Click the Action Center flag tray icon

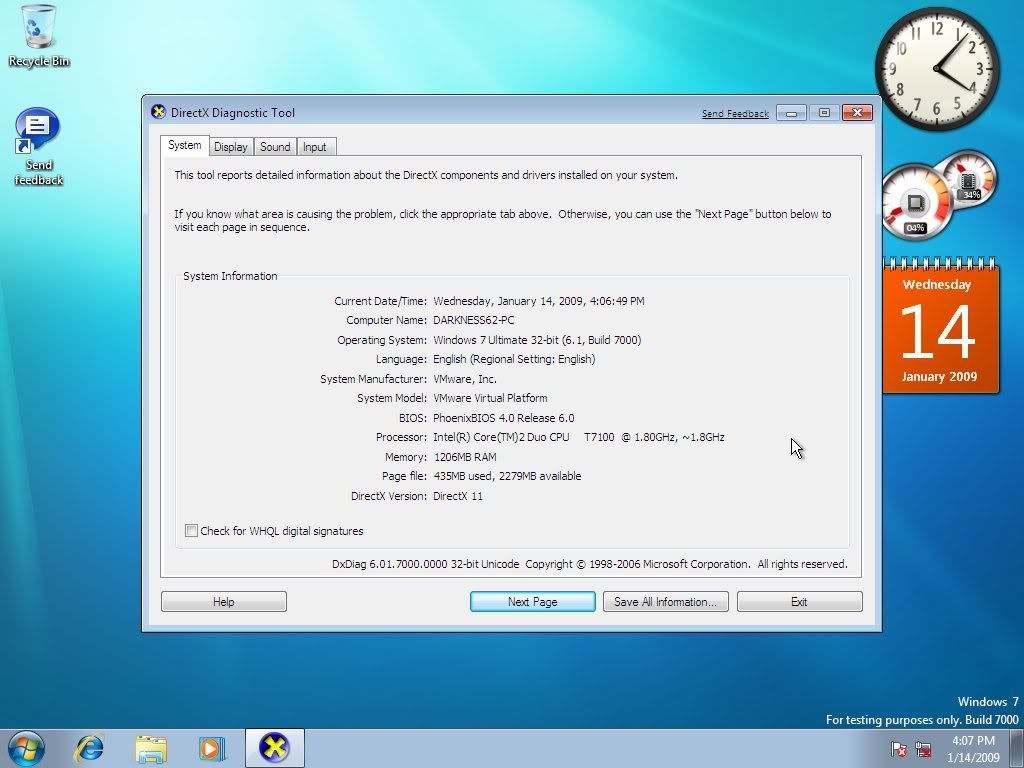coord(899,749)
